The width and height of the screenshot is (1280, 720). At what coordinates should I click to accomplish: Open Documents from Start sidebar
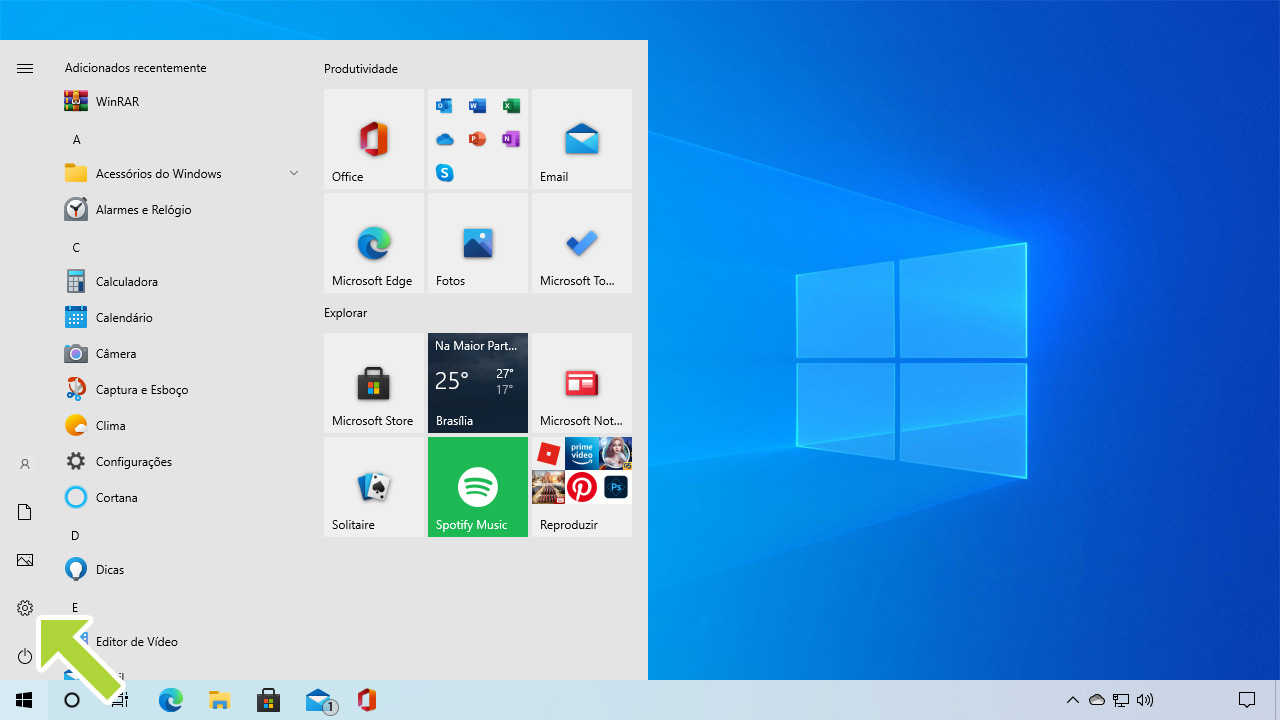click(x=25, y=512)
